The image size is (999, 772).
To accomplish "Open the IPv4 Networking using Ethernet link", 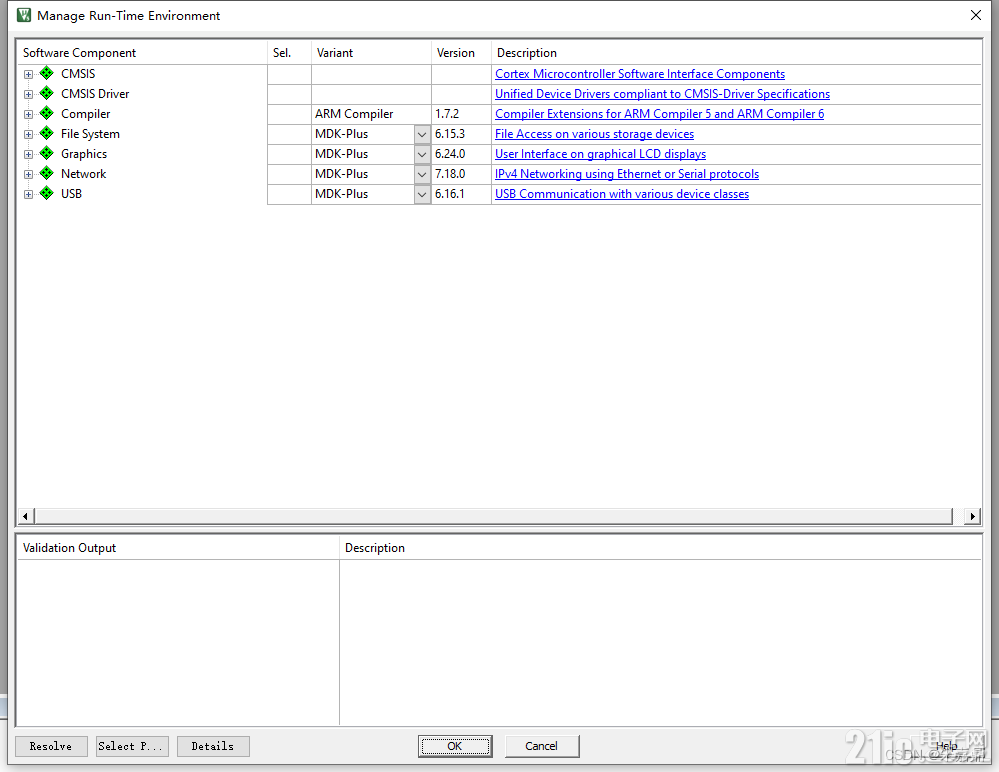I will coord(627,174).
